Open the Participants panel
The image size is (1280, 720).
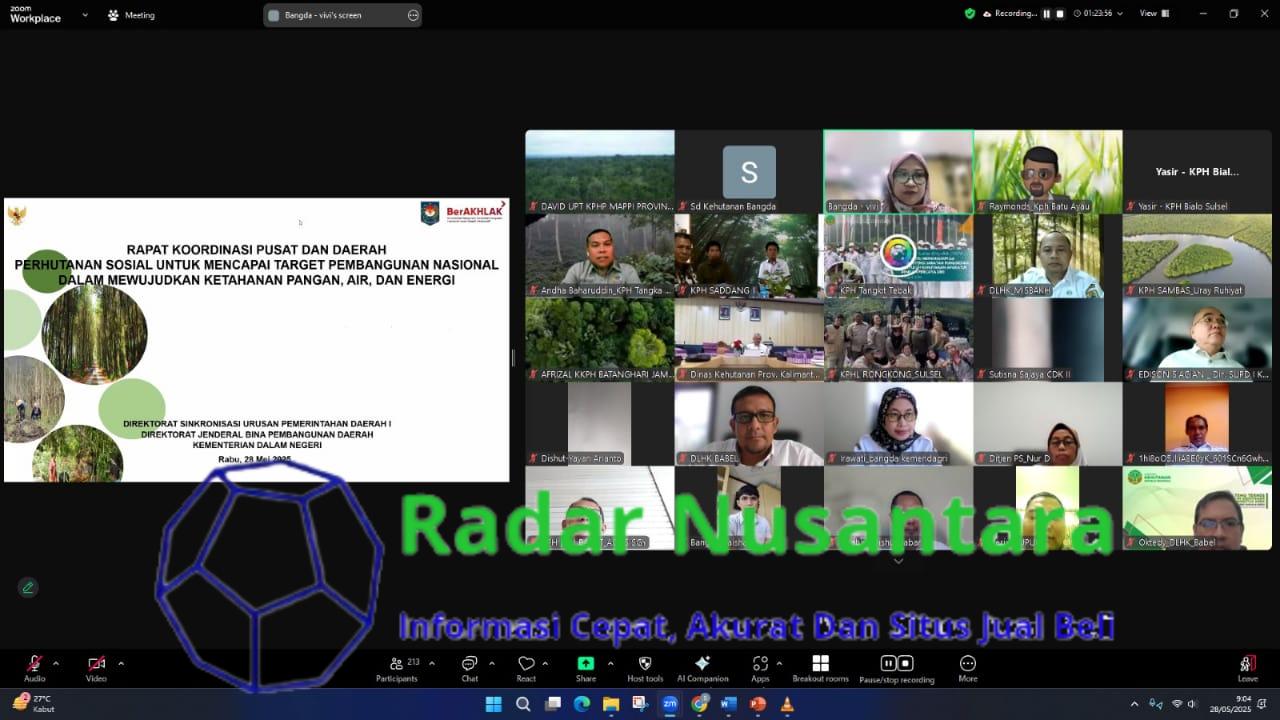[397, 666]
